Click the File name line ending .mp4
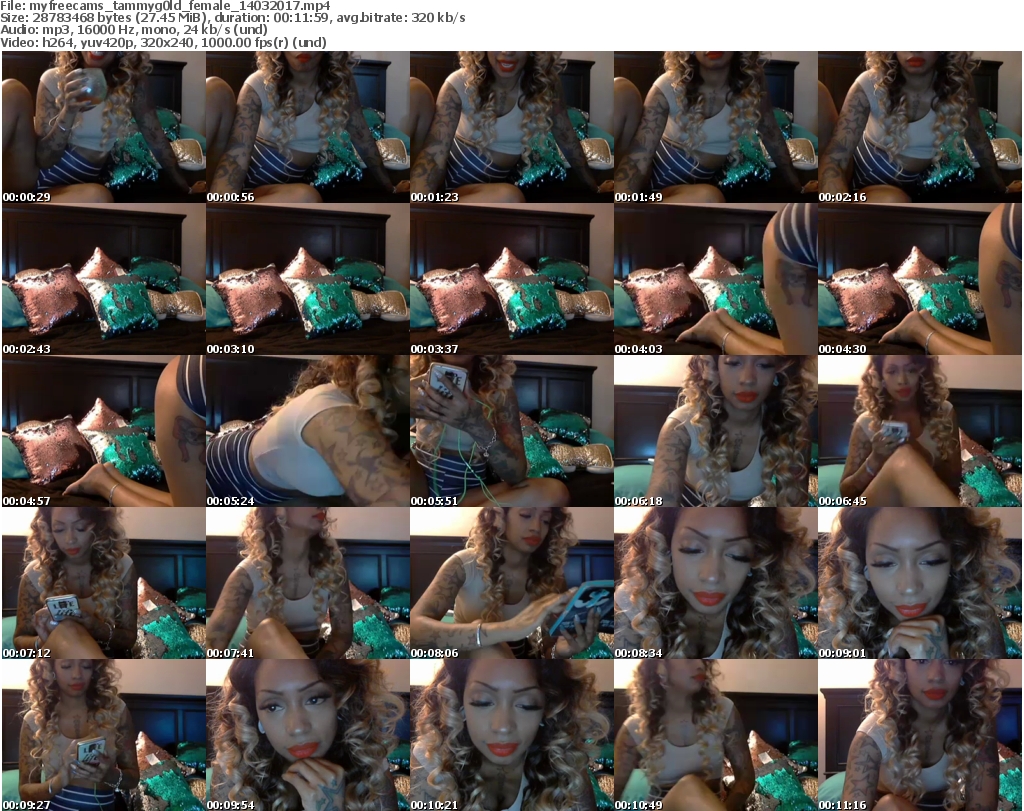1024x811 pixels. click(x=165, y=6)
